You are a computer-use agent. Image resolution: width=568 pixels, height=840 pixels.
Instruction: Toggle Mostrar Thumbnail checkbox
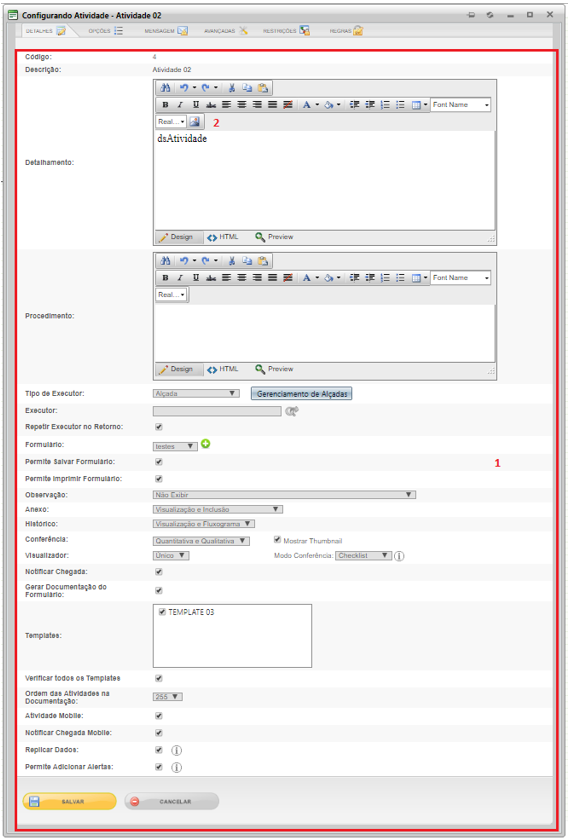pyautogui.click(x=277, y=540)
